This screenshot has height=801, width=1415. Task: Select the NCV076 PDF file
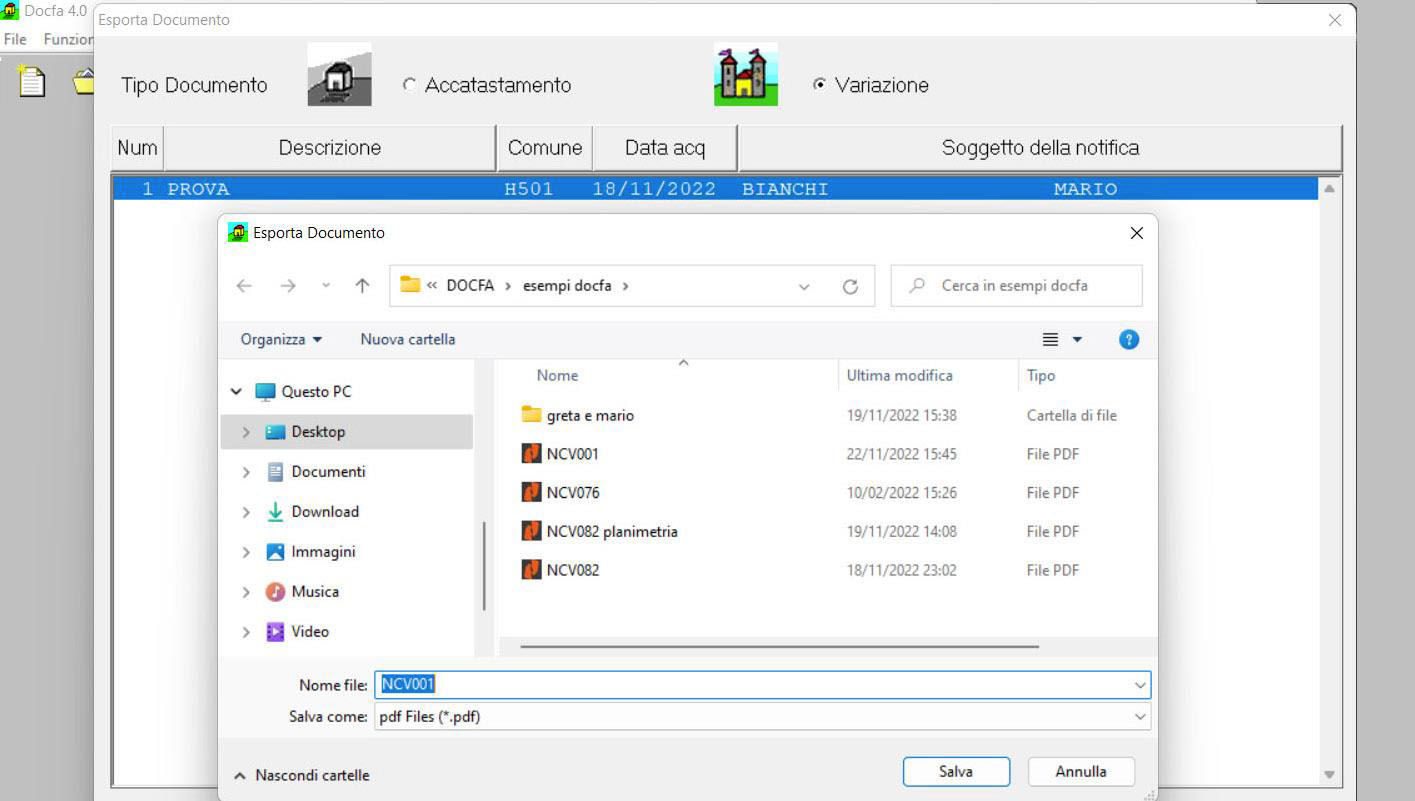coord(573,493)
